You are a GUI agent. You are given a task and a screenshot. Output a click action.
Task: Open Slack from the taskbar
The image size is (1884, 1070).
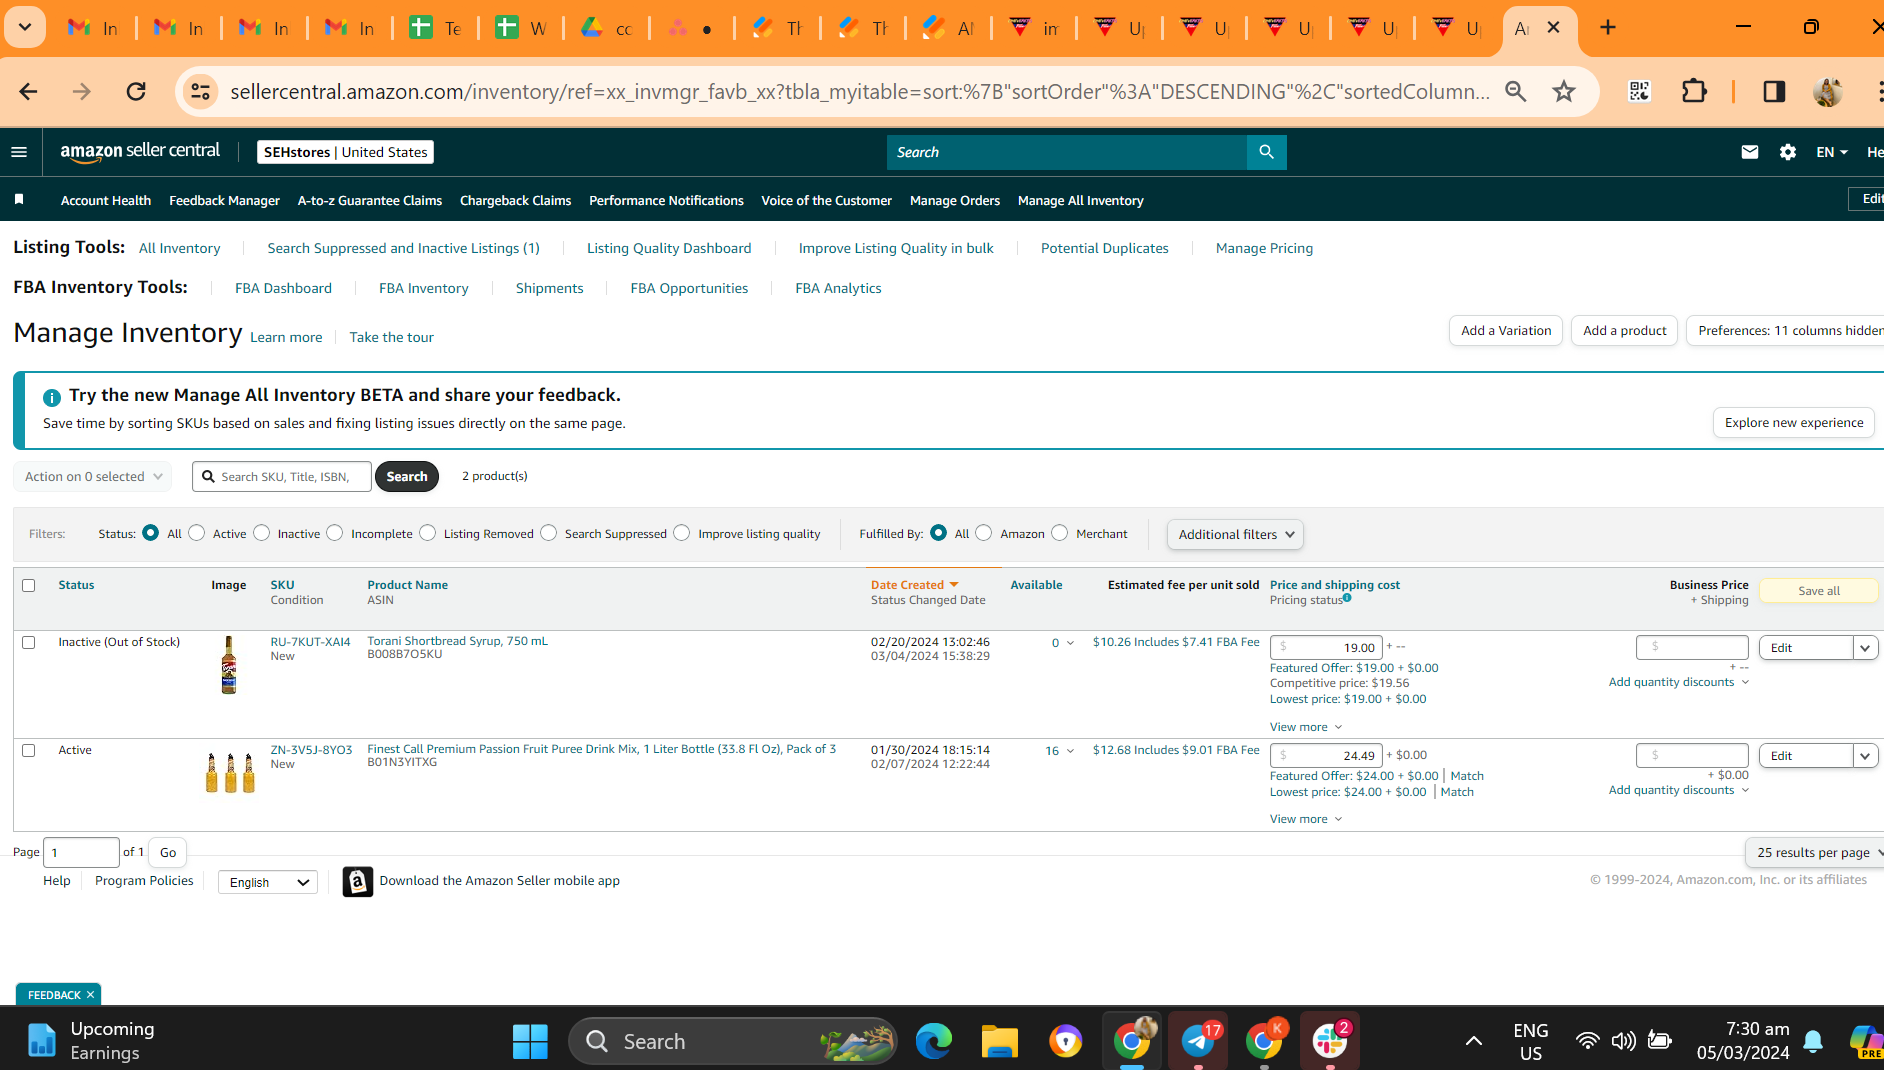pos(1330,1041)
